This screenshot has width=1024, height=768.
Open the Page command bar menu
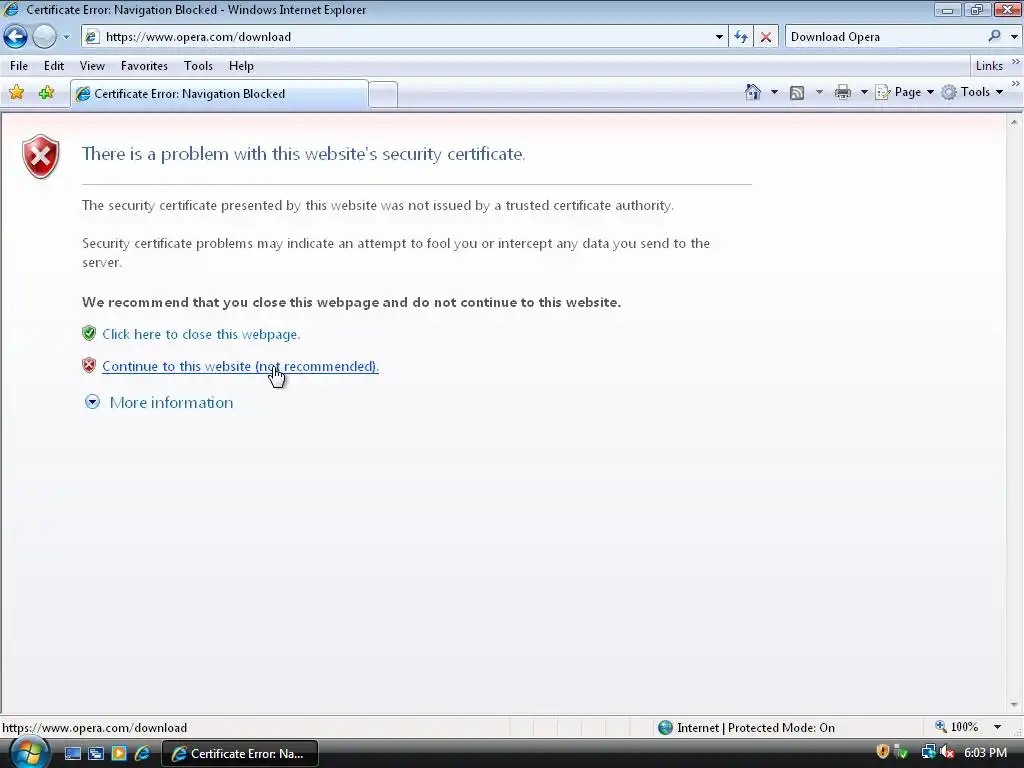904,92
